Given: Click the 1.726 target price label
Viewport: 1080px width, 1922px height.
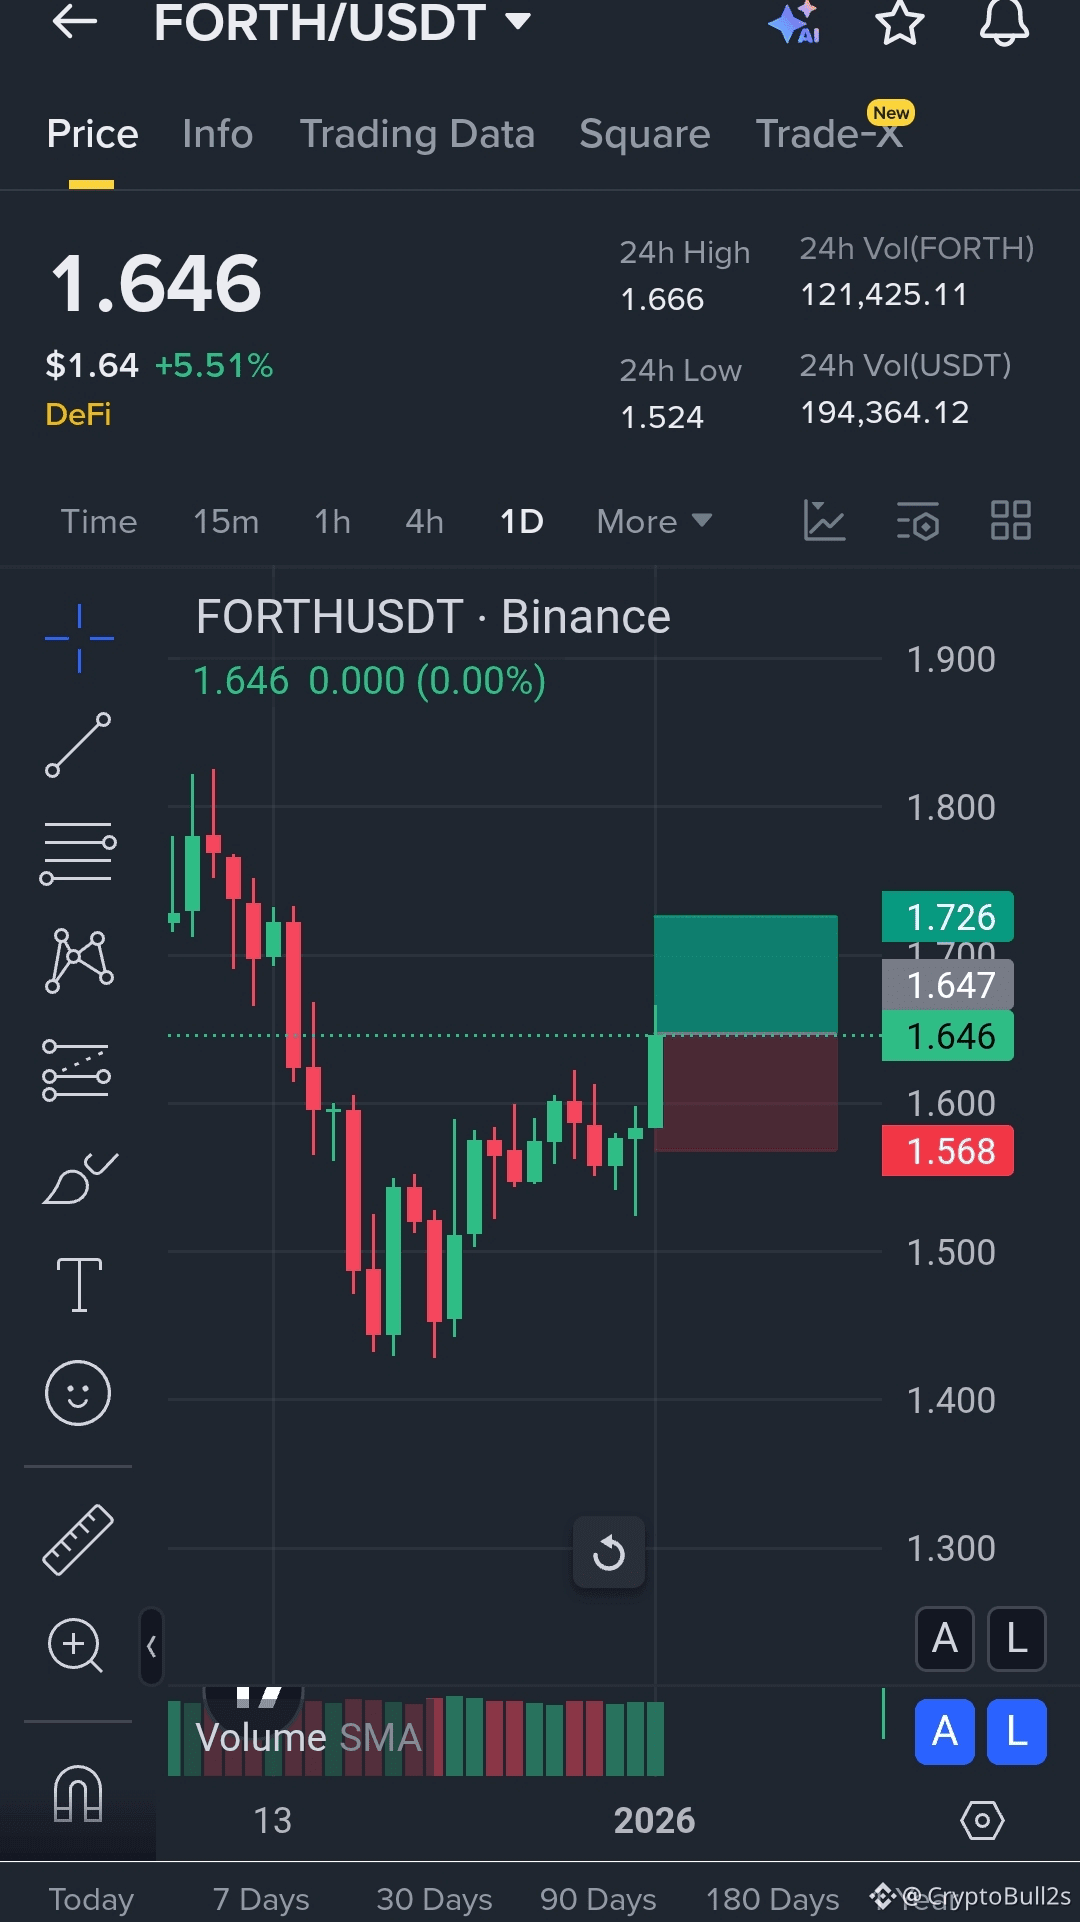Looking at the screenshot, I should [948, 917].
